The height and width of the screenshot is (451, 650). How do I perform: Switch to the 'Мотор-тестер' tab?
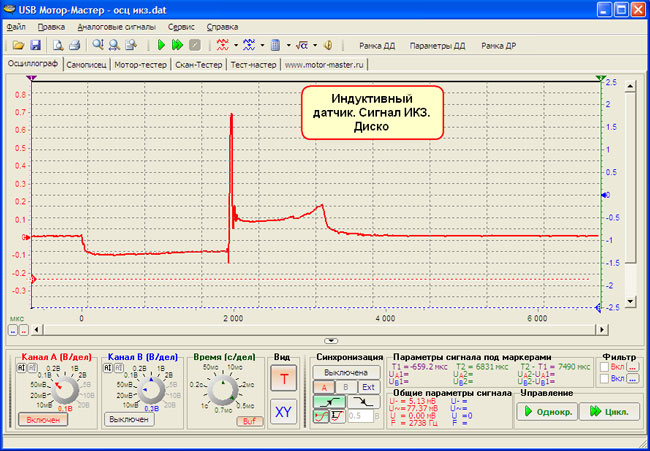pyautogui.click(x=139, y=64)
